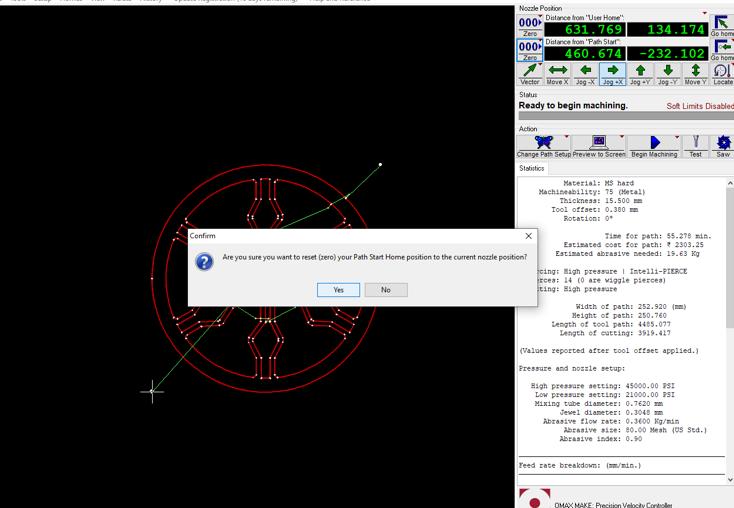Select "Jewel diameter: 0.3048 mm" line
Image resolution: width=734 pixels, height=508 pixels.
611,412
